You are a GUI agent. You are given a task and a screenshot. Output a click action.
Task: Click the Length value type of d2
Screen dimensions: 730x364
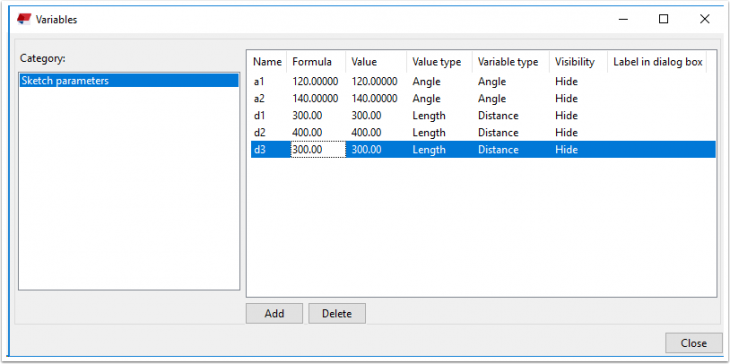(x=429, y=133)
